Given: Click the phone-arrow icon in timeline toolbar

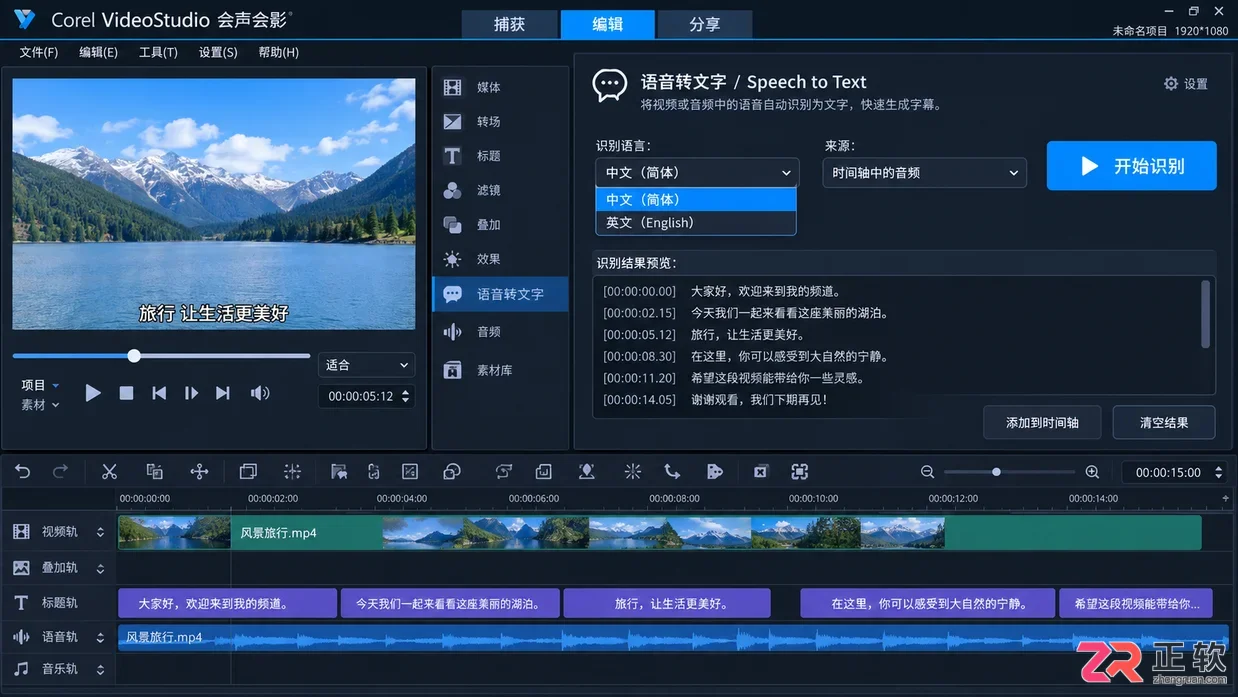Looking at the screenshot, I should 672,472.
